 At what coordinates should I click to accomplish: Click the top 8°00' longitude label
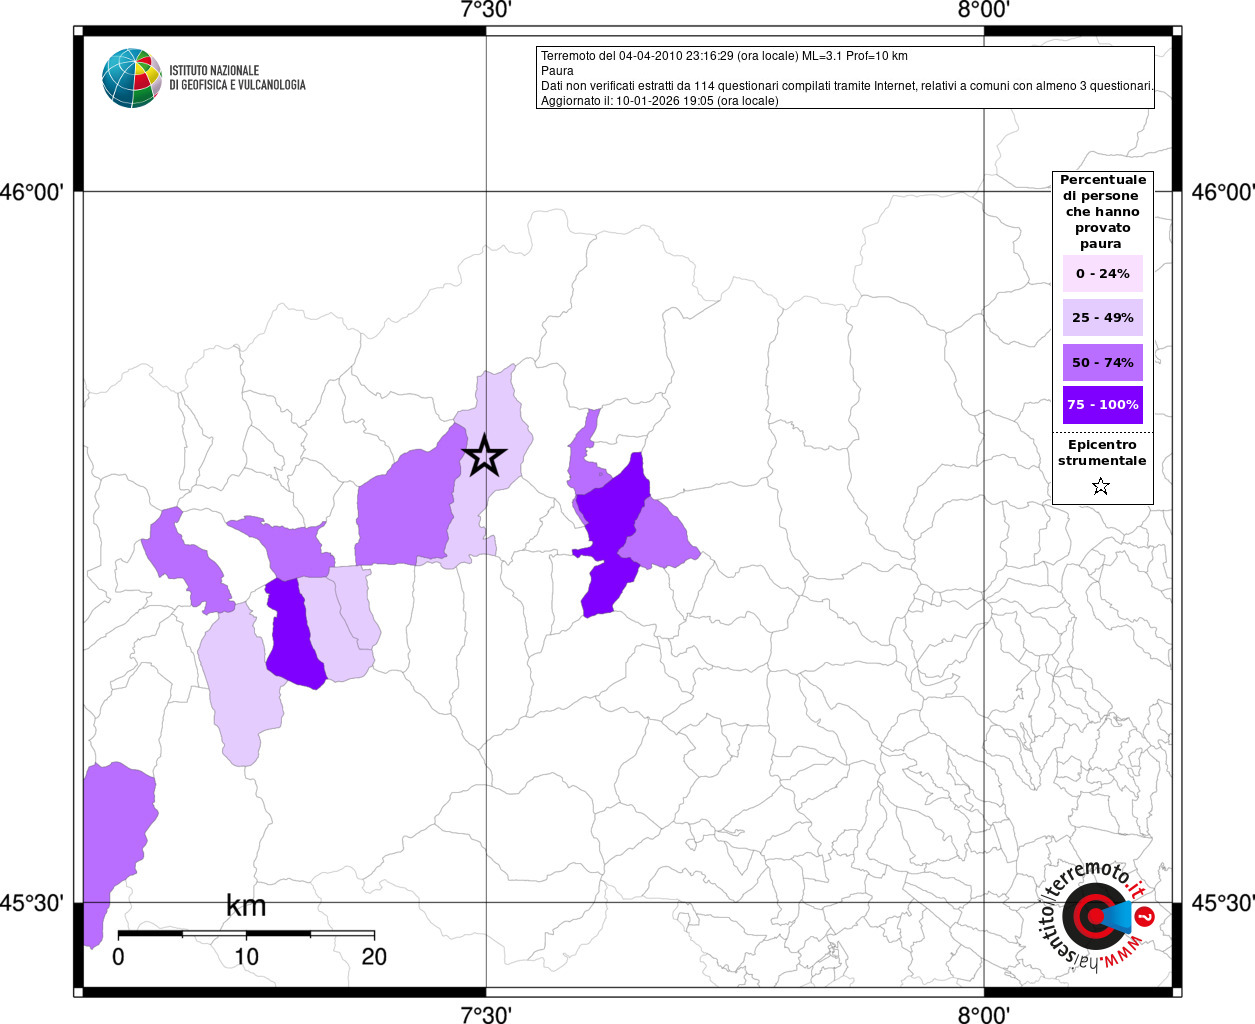pos(984,10)
